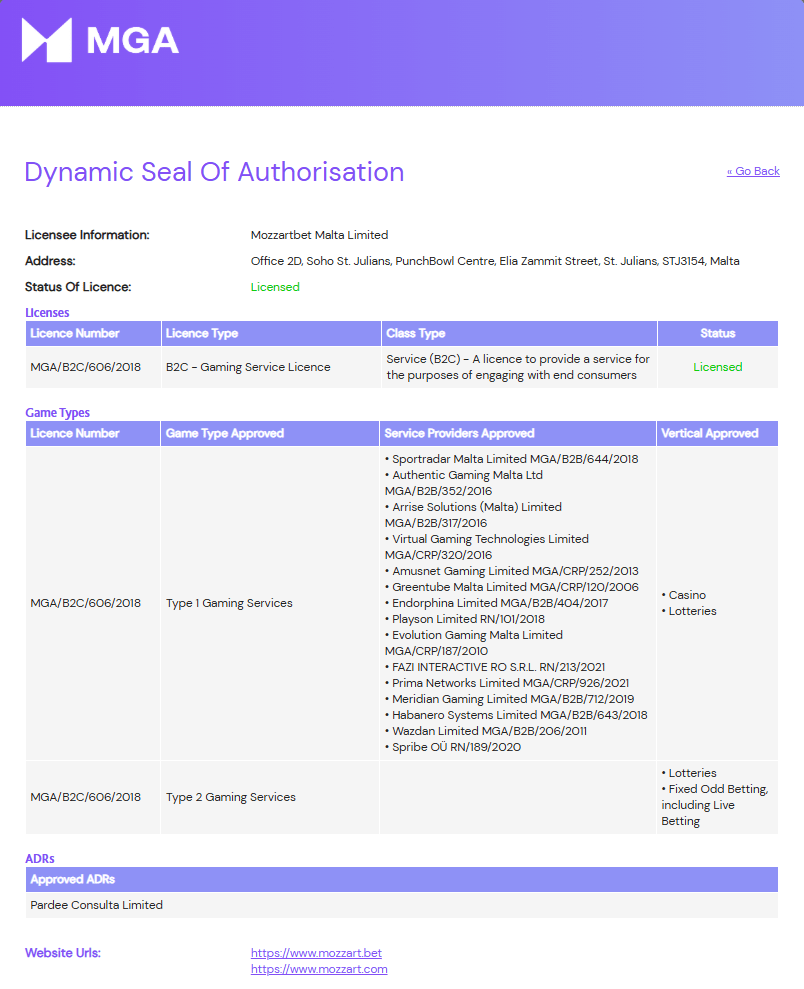Click the Vertical Approved column header
The height and width of the screenshot is (989, 804).
717,433
